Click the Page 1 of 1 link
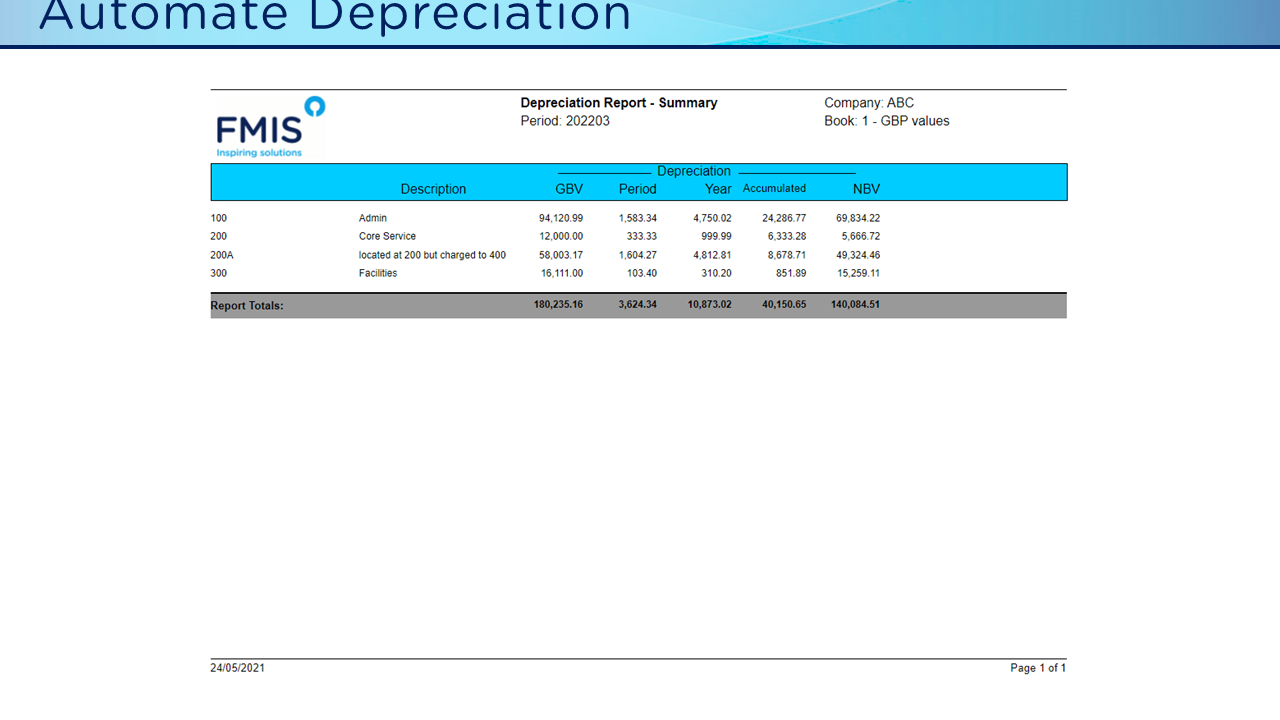The image size is (1280, 720). [x=1038, y=668]
